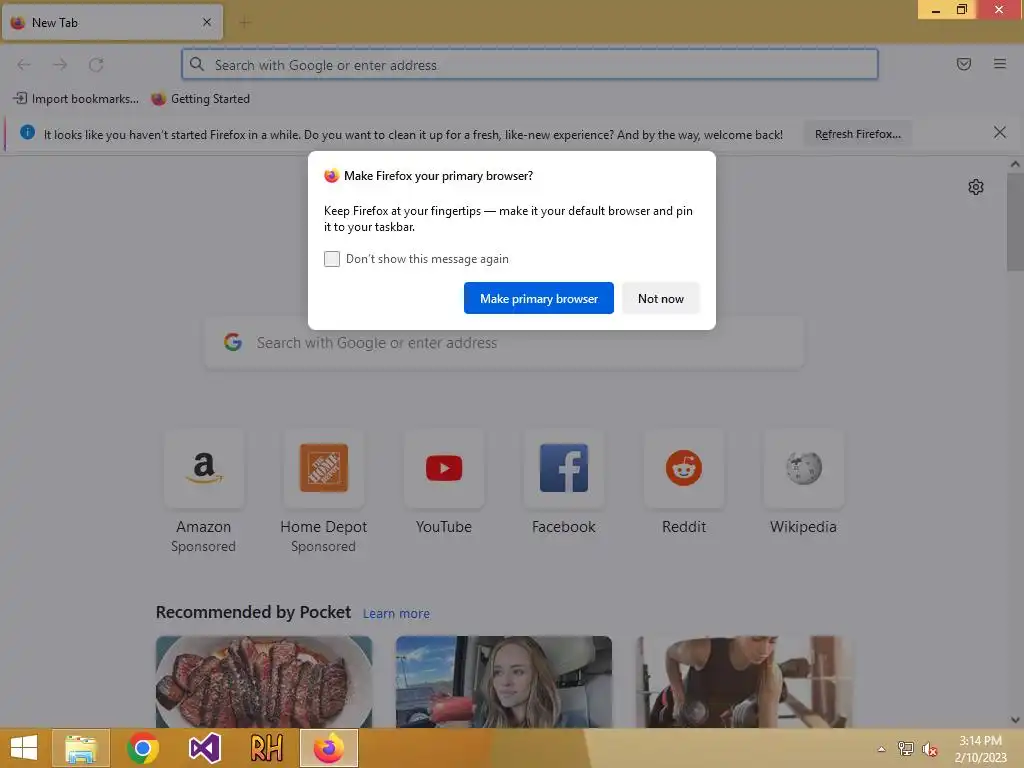Open the Save to Pocket icon
This screenshot has width=1024, height=768.
[963, 64]
